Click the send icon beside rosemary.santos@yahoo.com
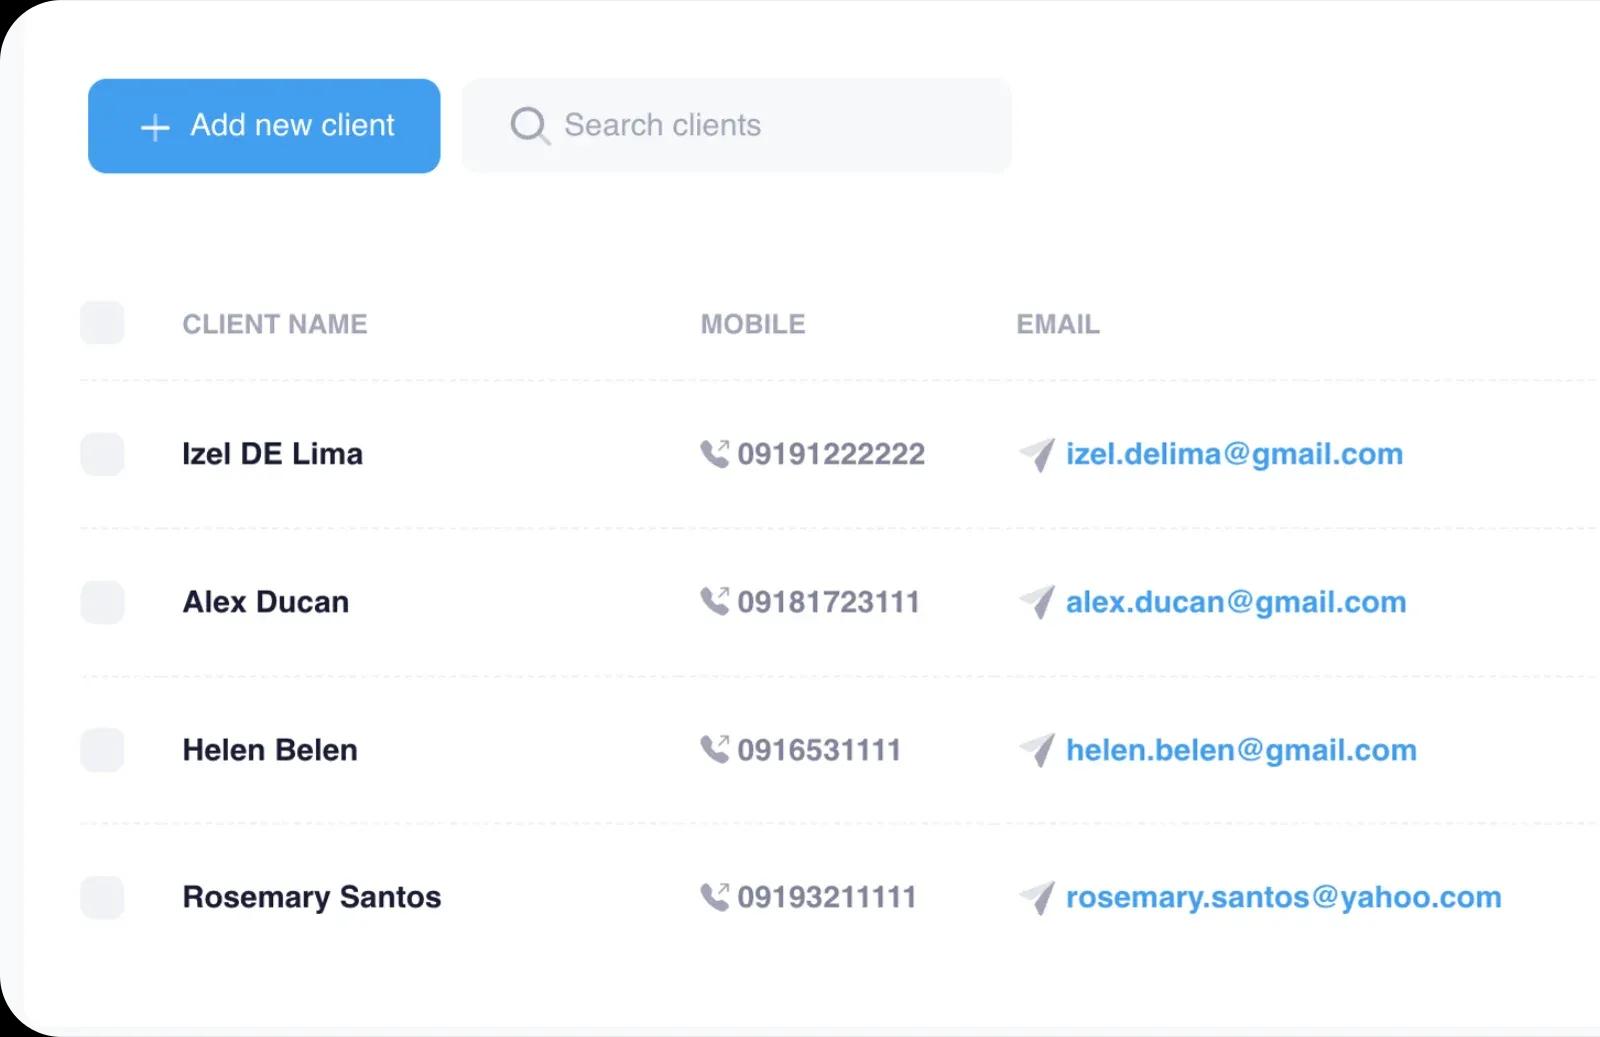 tap(1036, 897)
